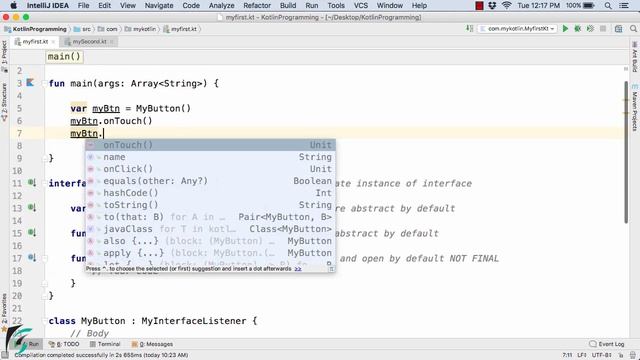Click the grey Stop button

(603, 29)
